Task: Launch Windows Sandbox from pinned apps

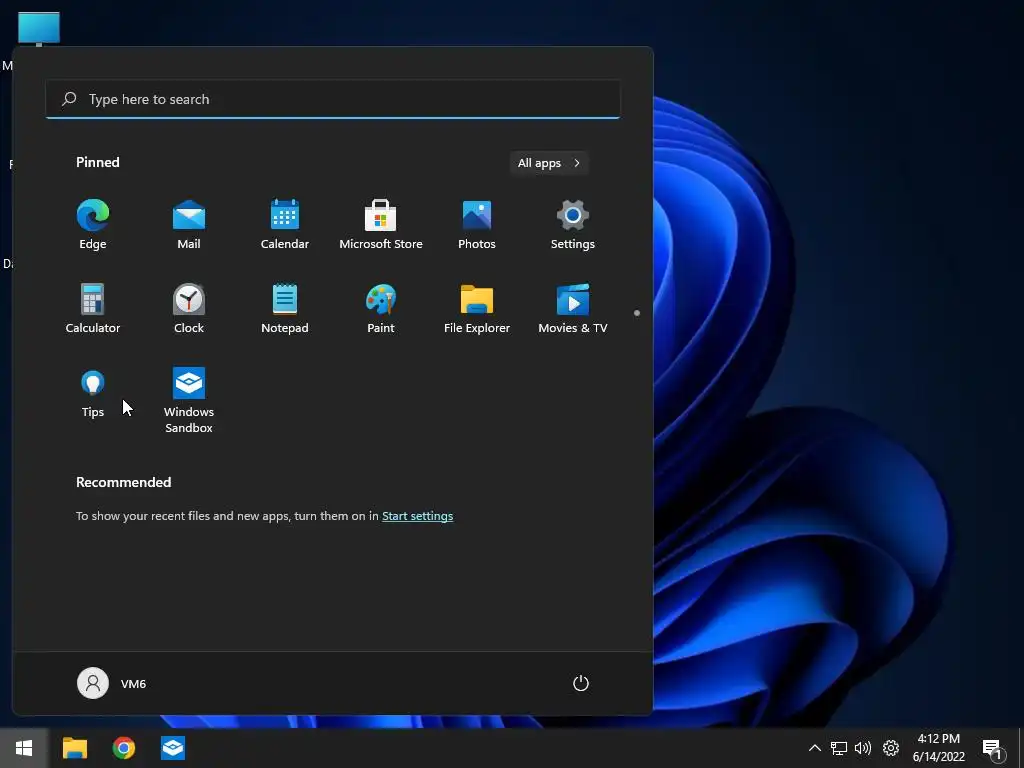Action: (189, 401)
